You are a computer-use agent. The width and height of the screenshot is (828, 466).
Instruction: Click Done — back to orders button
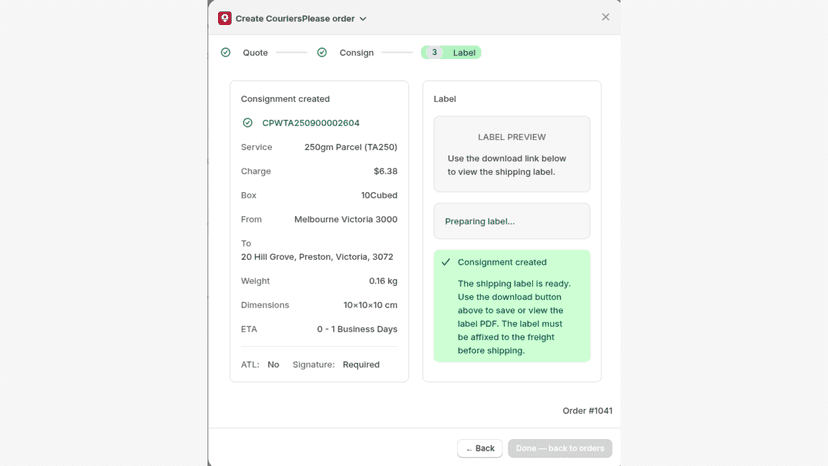coord(560,448)
